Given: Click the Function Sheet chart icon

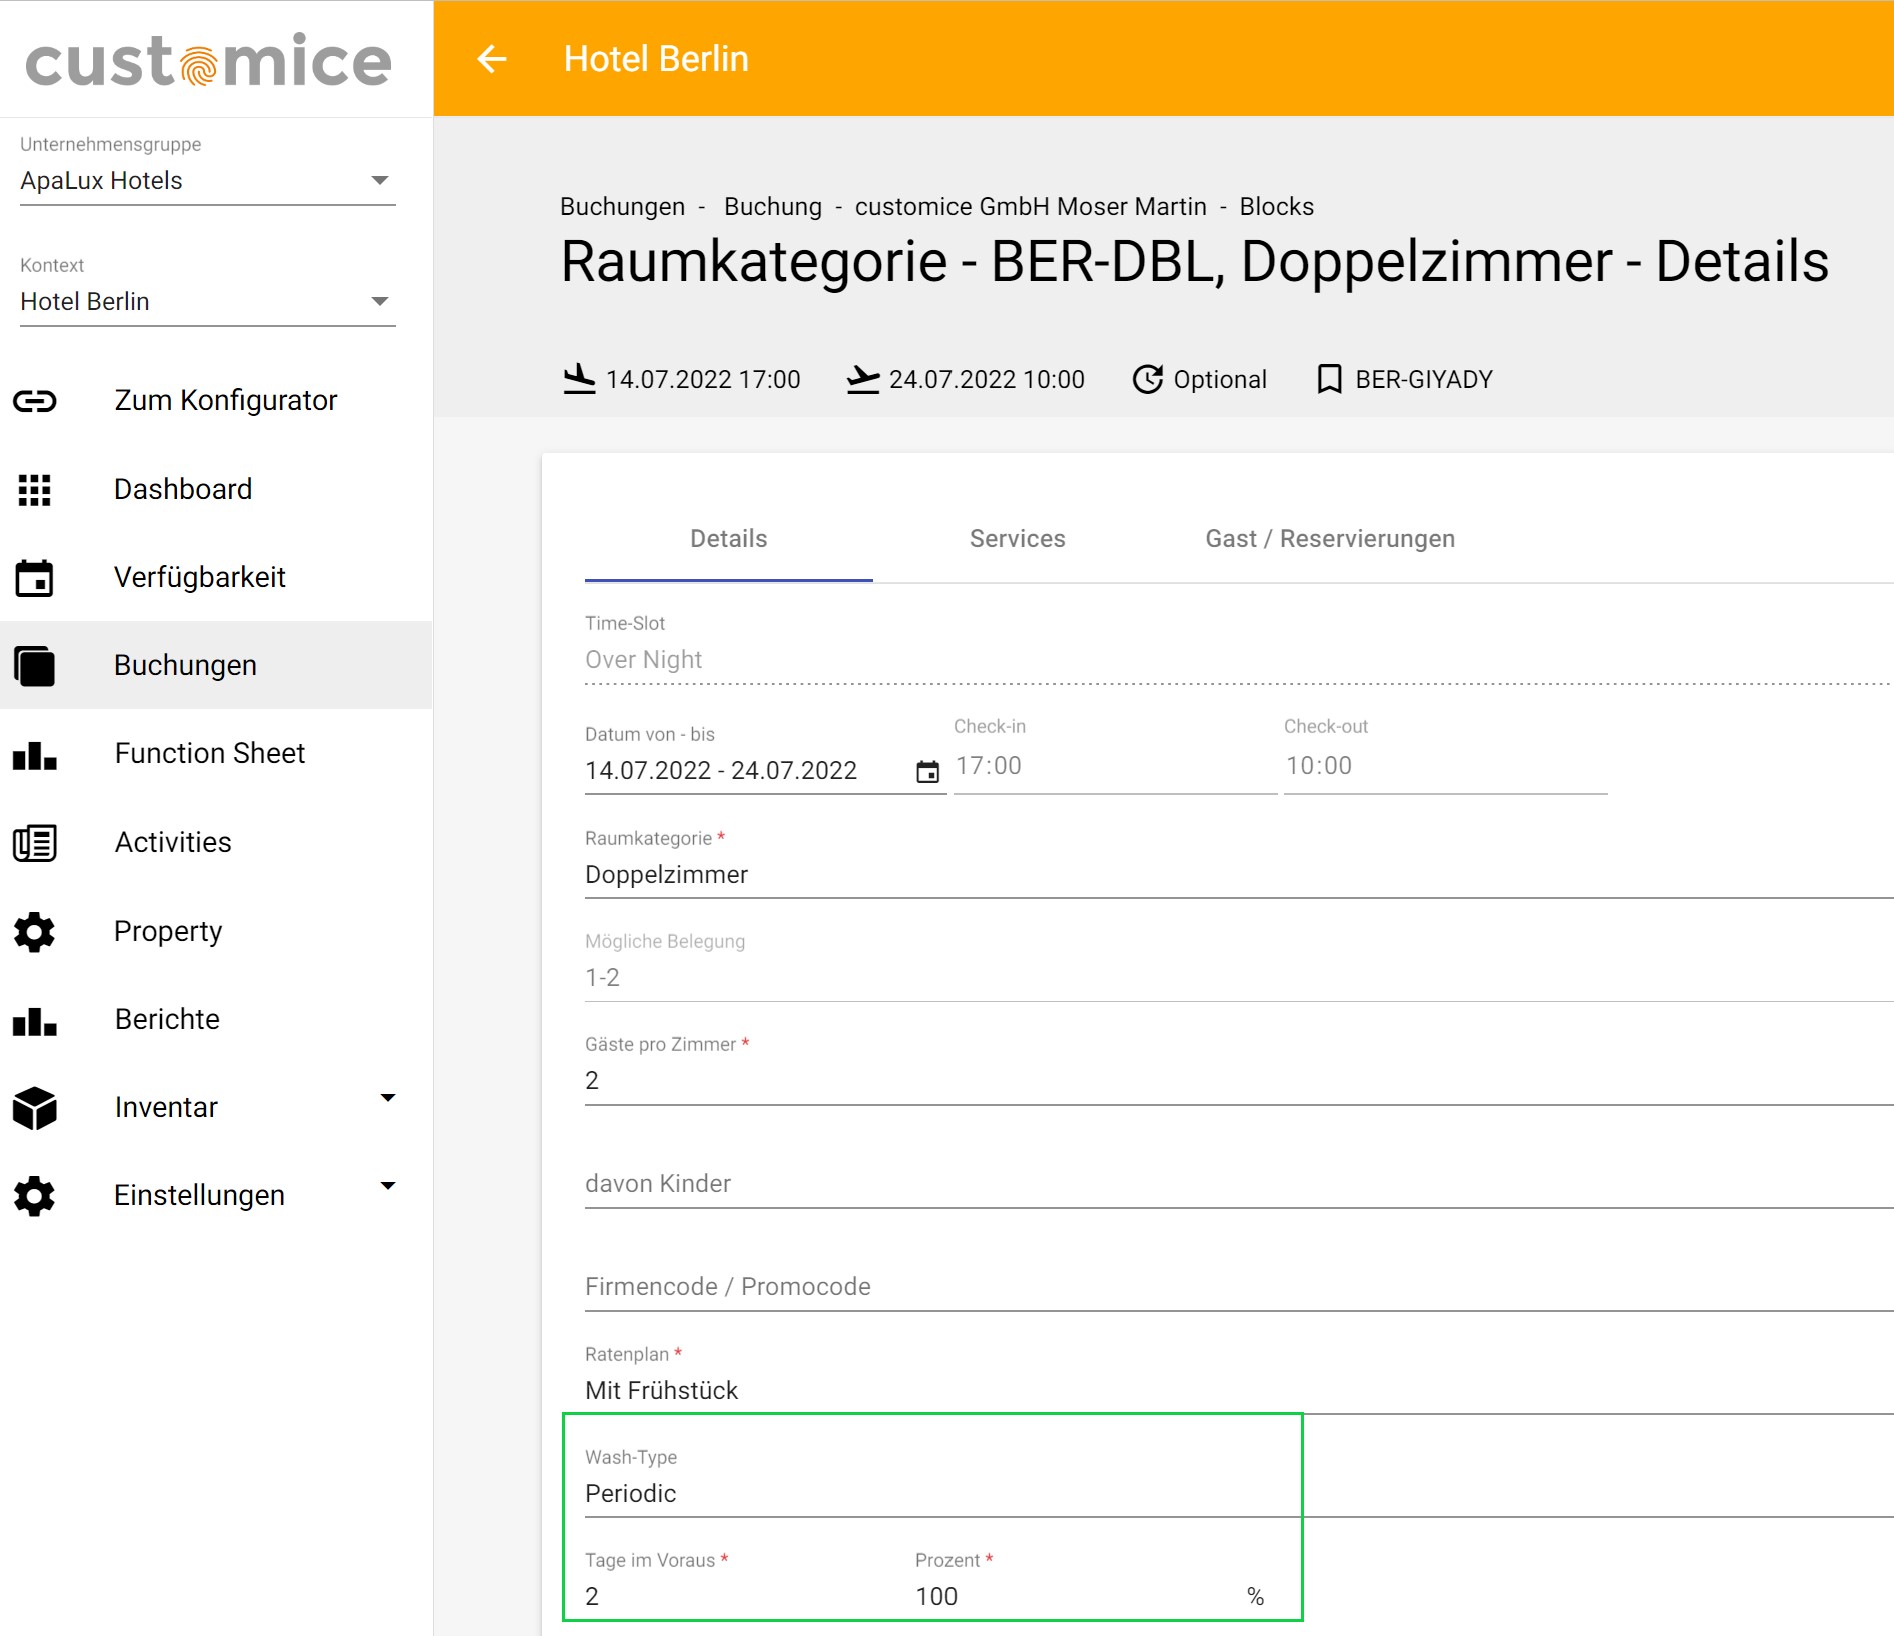Looking at the screenshot, I should coord(35,755).
